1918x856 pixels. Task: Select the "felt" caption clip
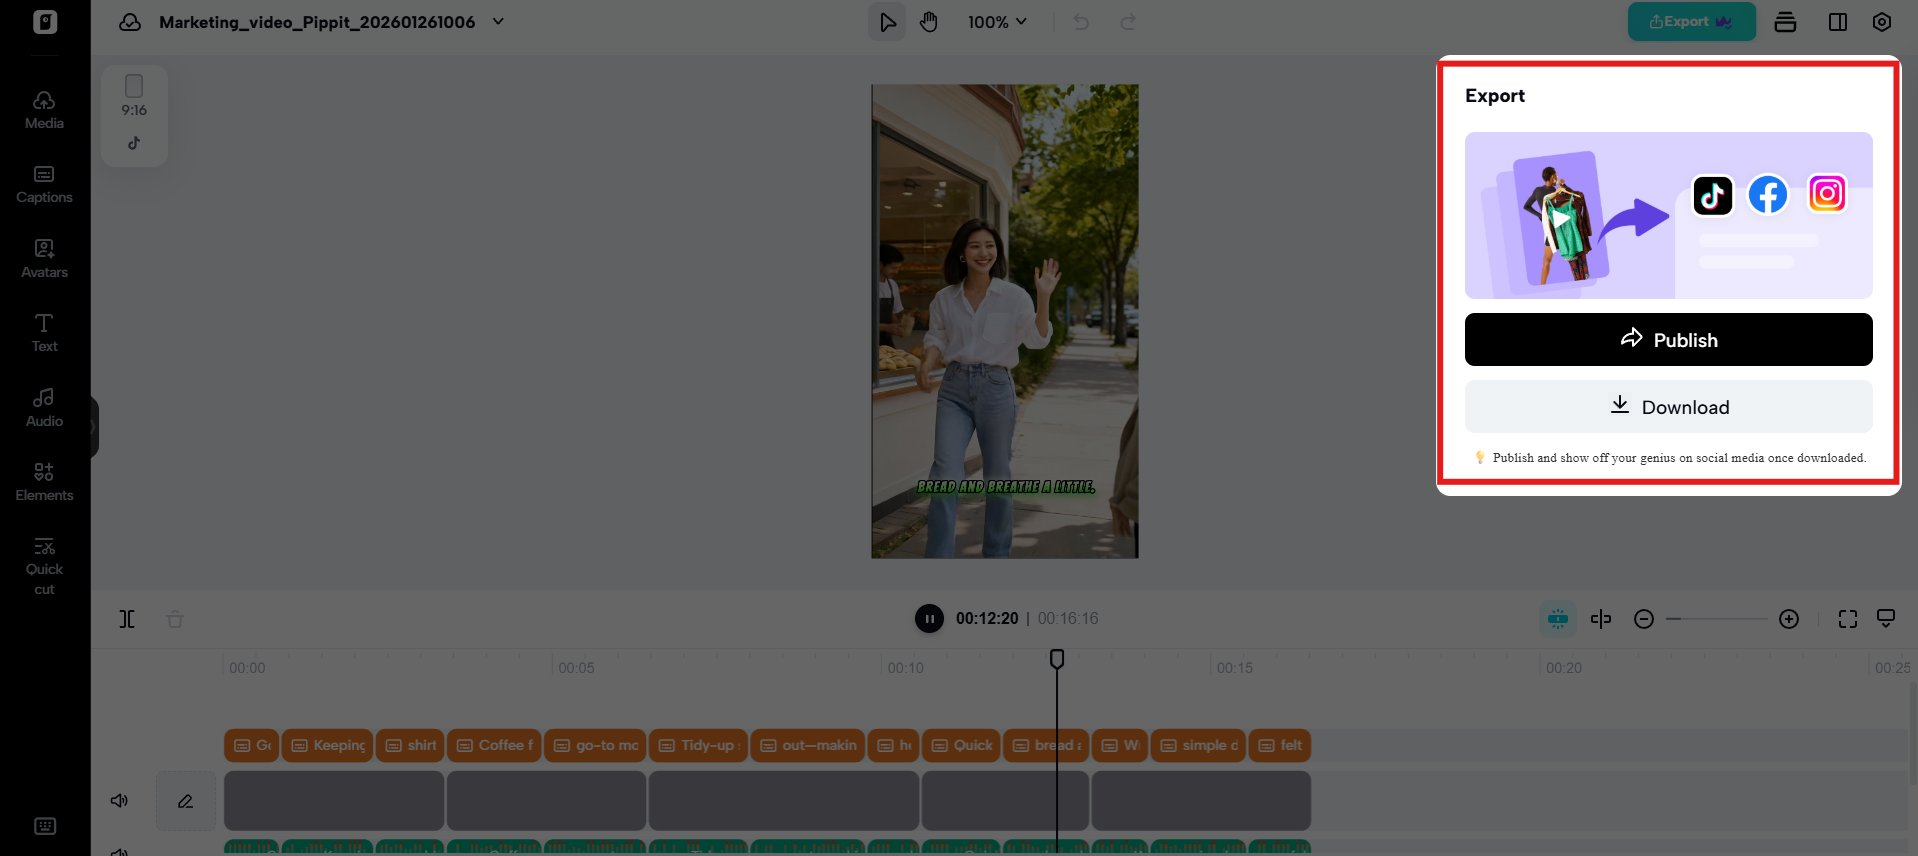tap(1280, 745)
